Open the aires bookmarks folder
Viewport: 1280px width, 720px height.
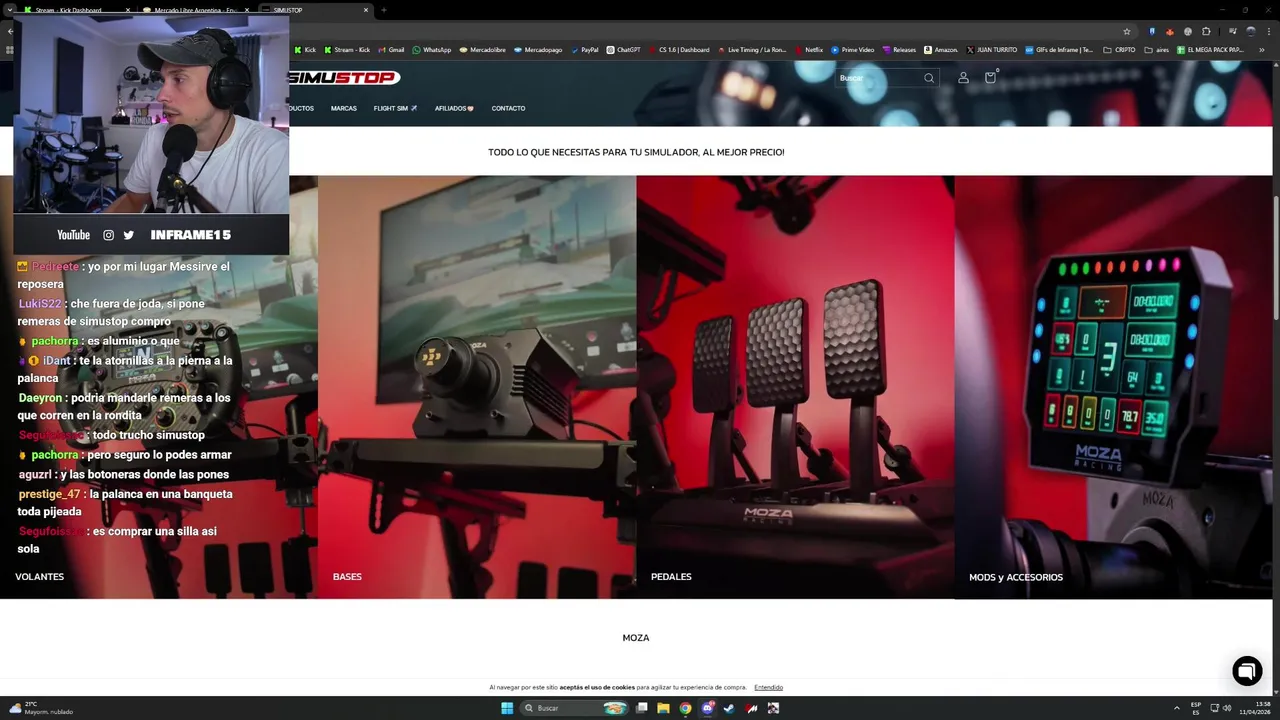tap(1156, 49)
